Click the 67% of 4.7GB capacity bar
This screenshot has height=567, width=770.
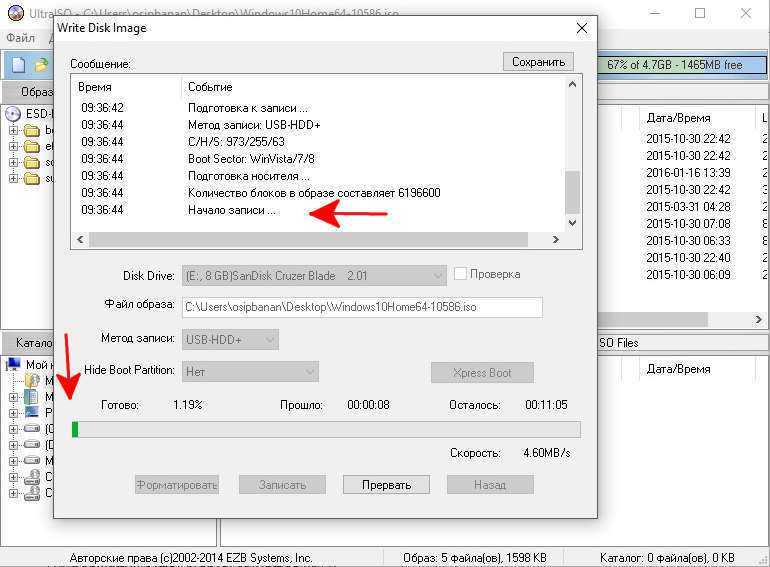[682, 64]
